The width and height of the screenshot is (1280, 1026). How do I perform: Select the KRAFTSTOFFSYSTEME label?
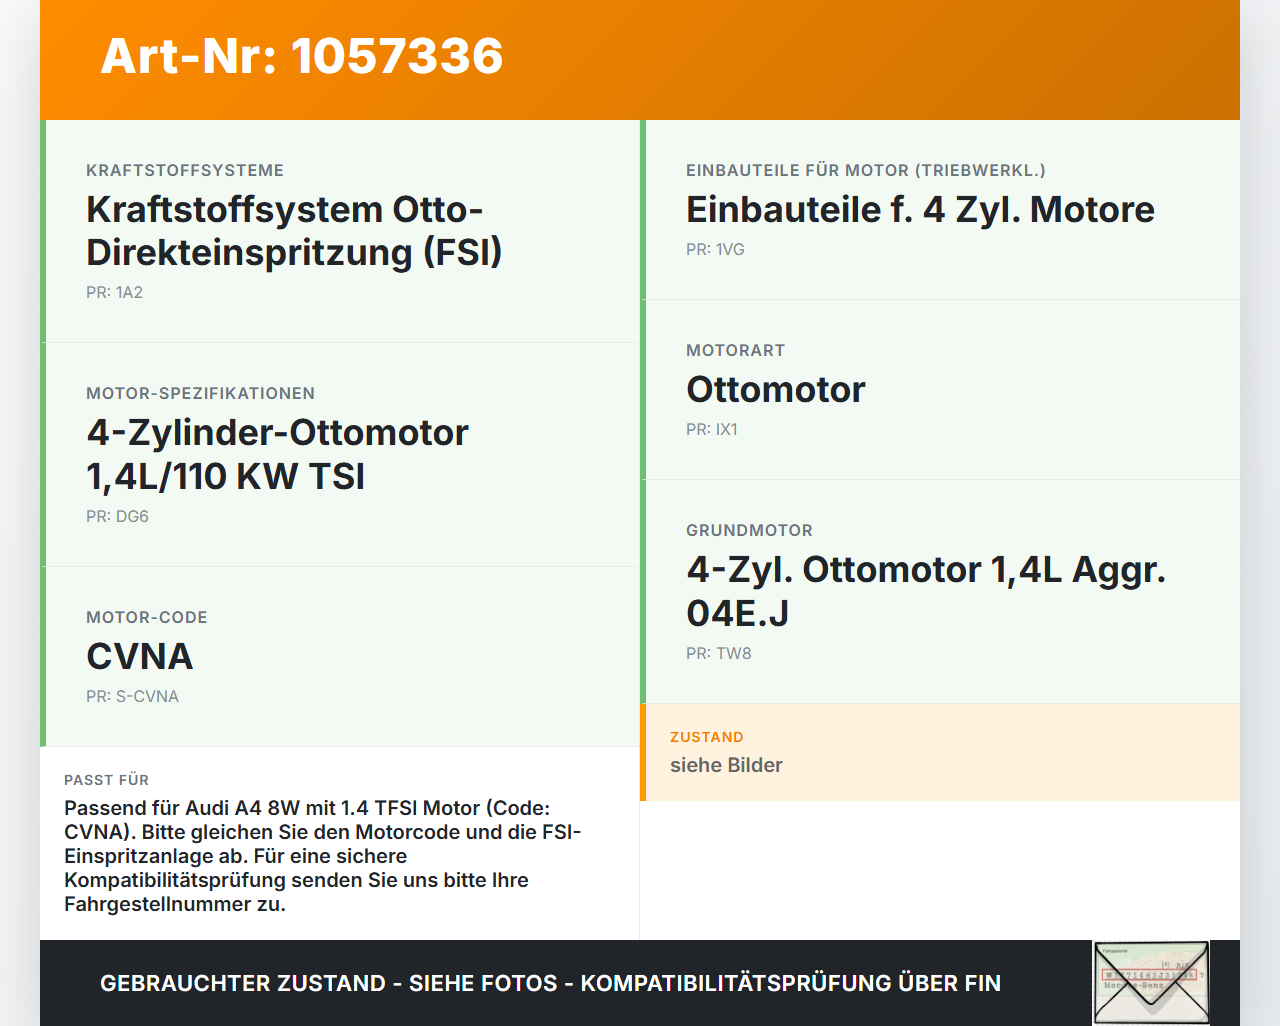point(185,171)
